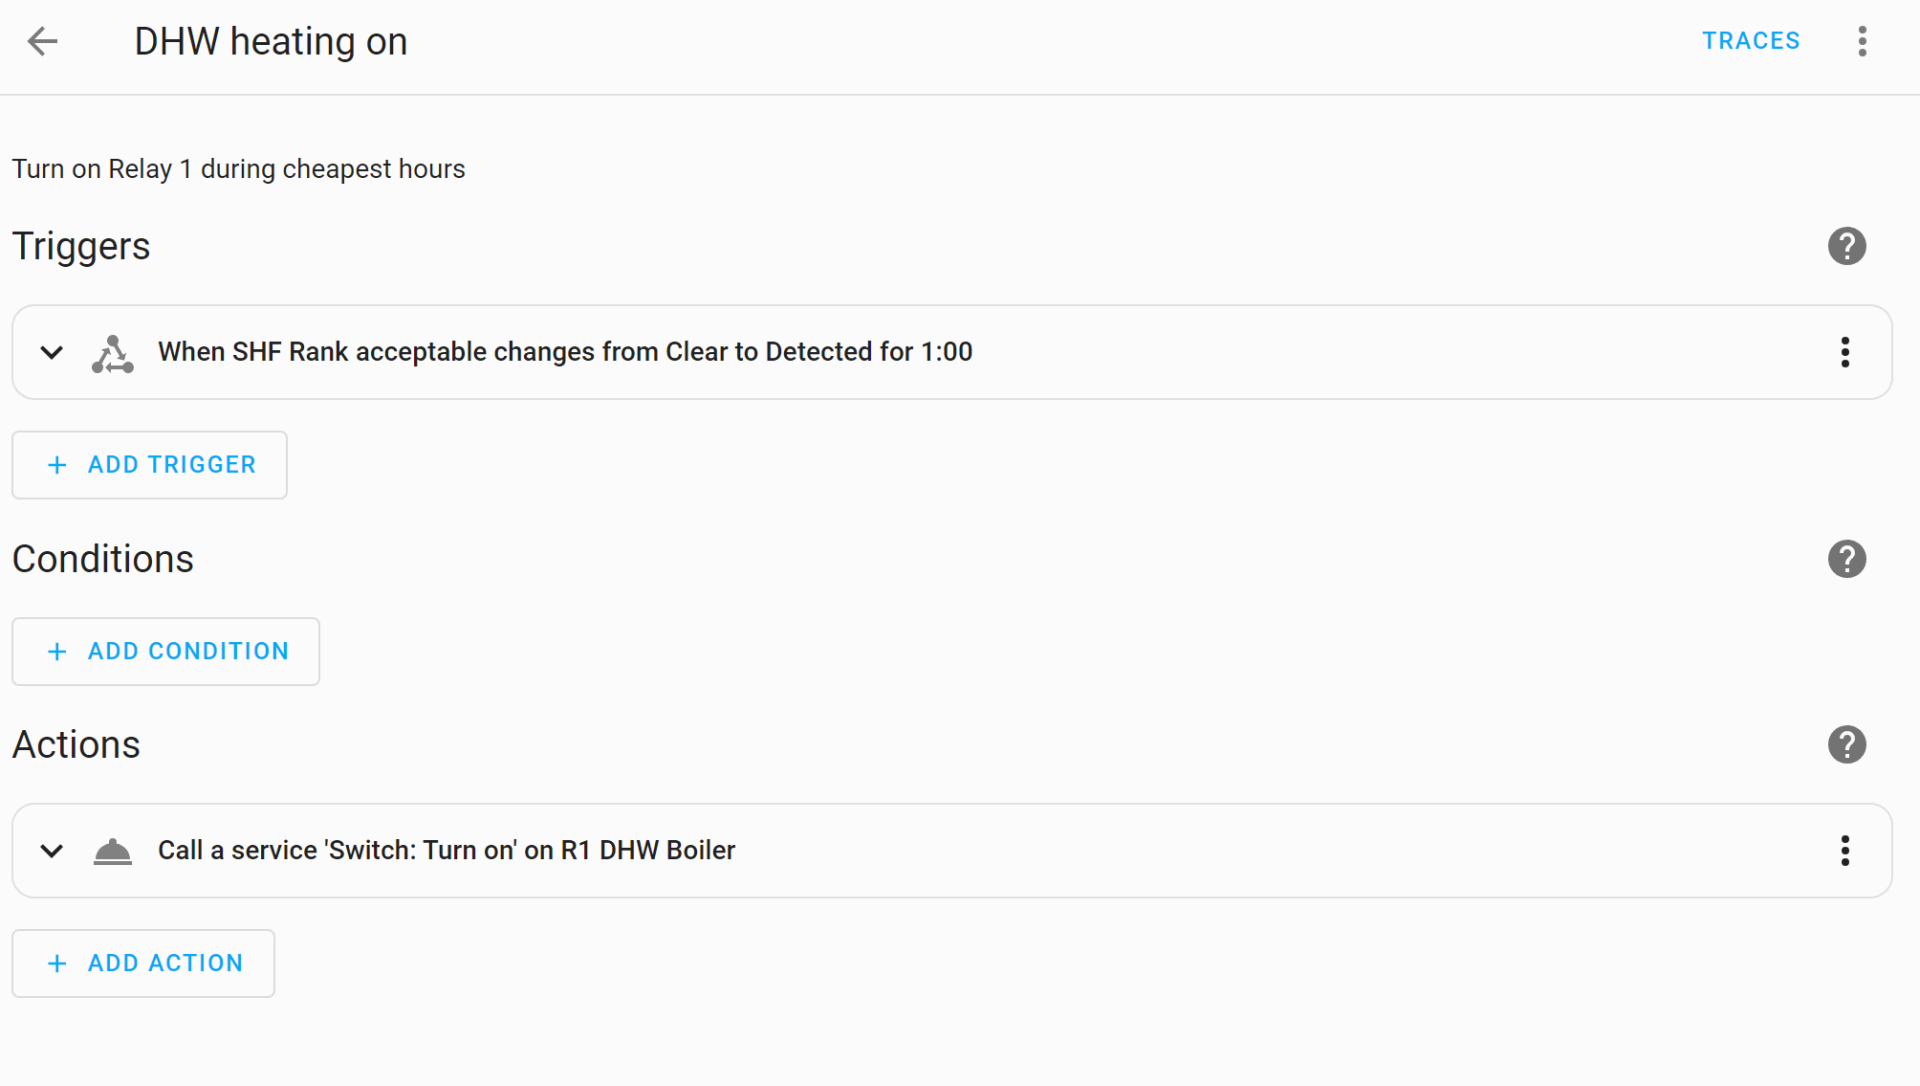This screenshot has height=1086, width=1920.
Task: Click the Add Condition button
Action: coord(166,652)
